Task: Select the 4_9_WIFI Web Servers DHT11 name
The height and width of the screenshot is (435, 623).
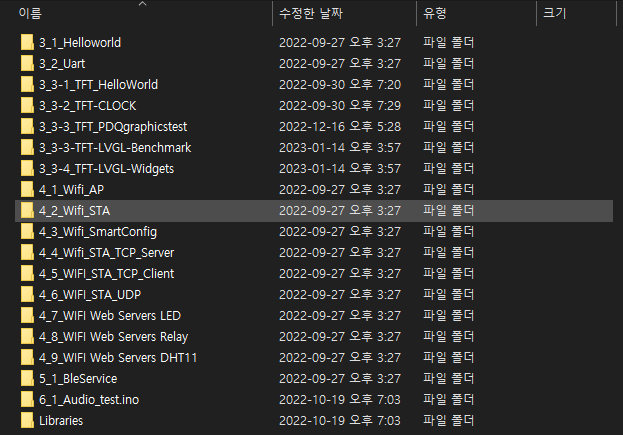Action: [118, 358]
